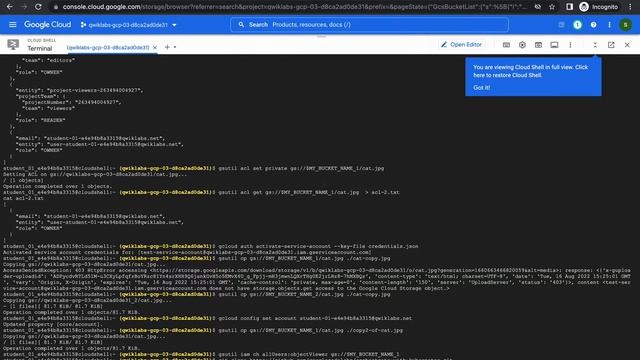Close the Cloud Shell panel
Viewport: 640px width, 360px height.
627,45
